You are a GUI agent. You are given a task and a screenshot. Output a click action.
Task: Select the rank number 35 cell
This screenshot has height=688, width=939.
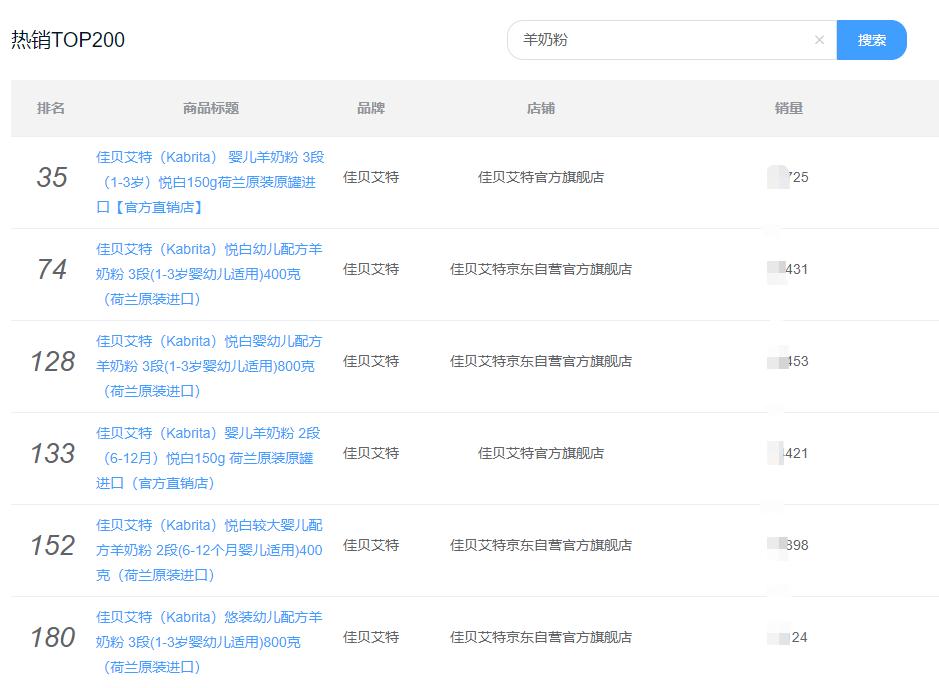point(52,177)
